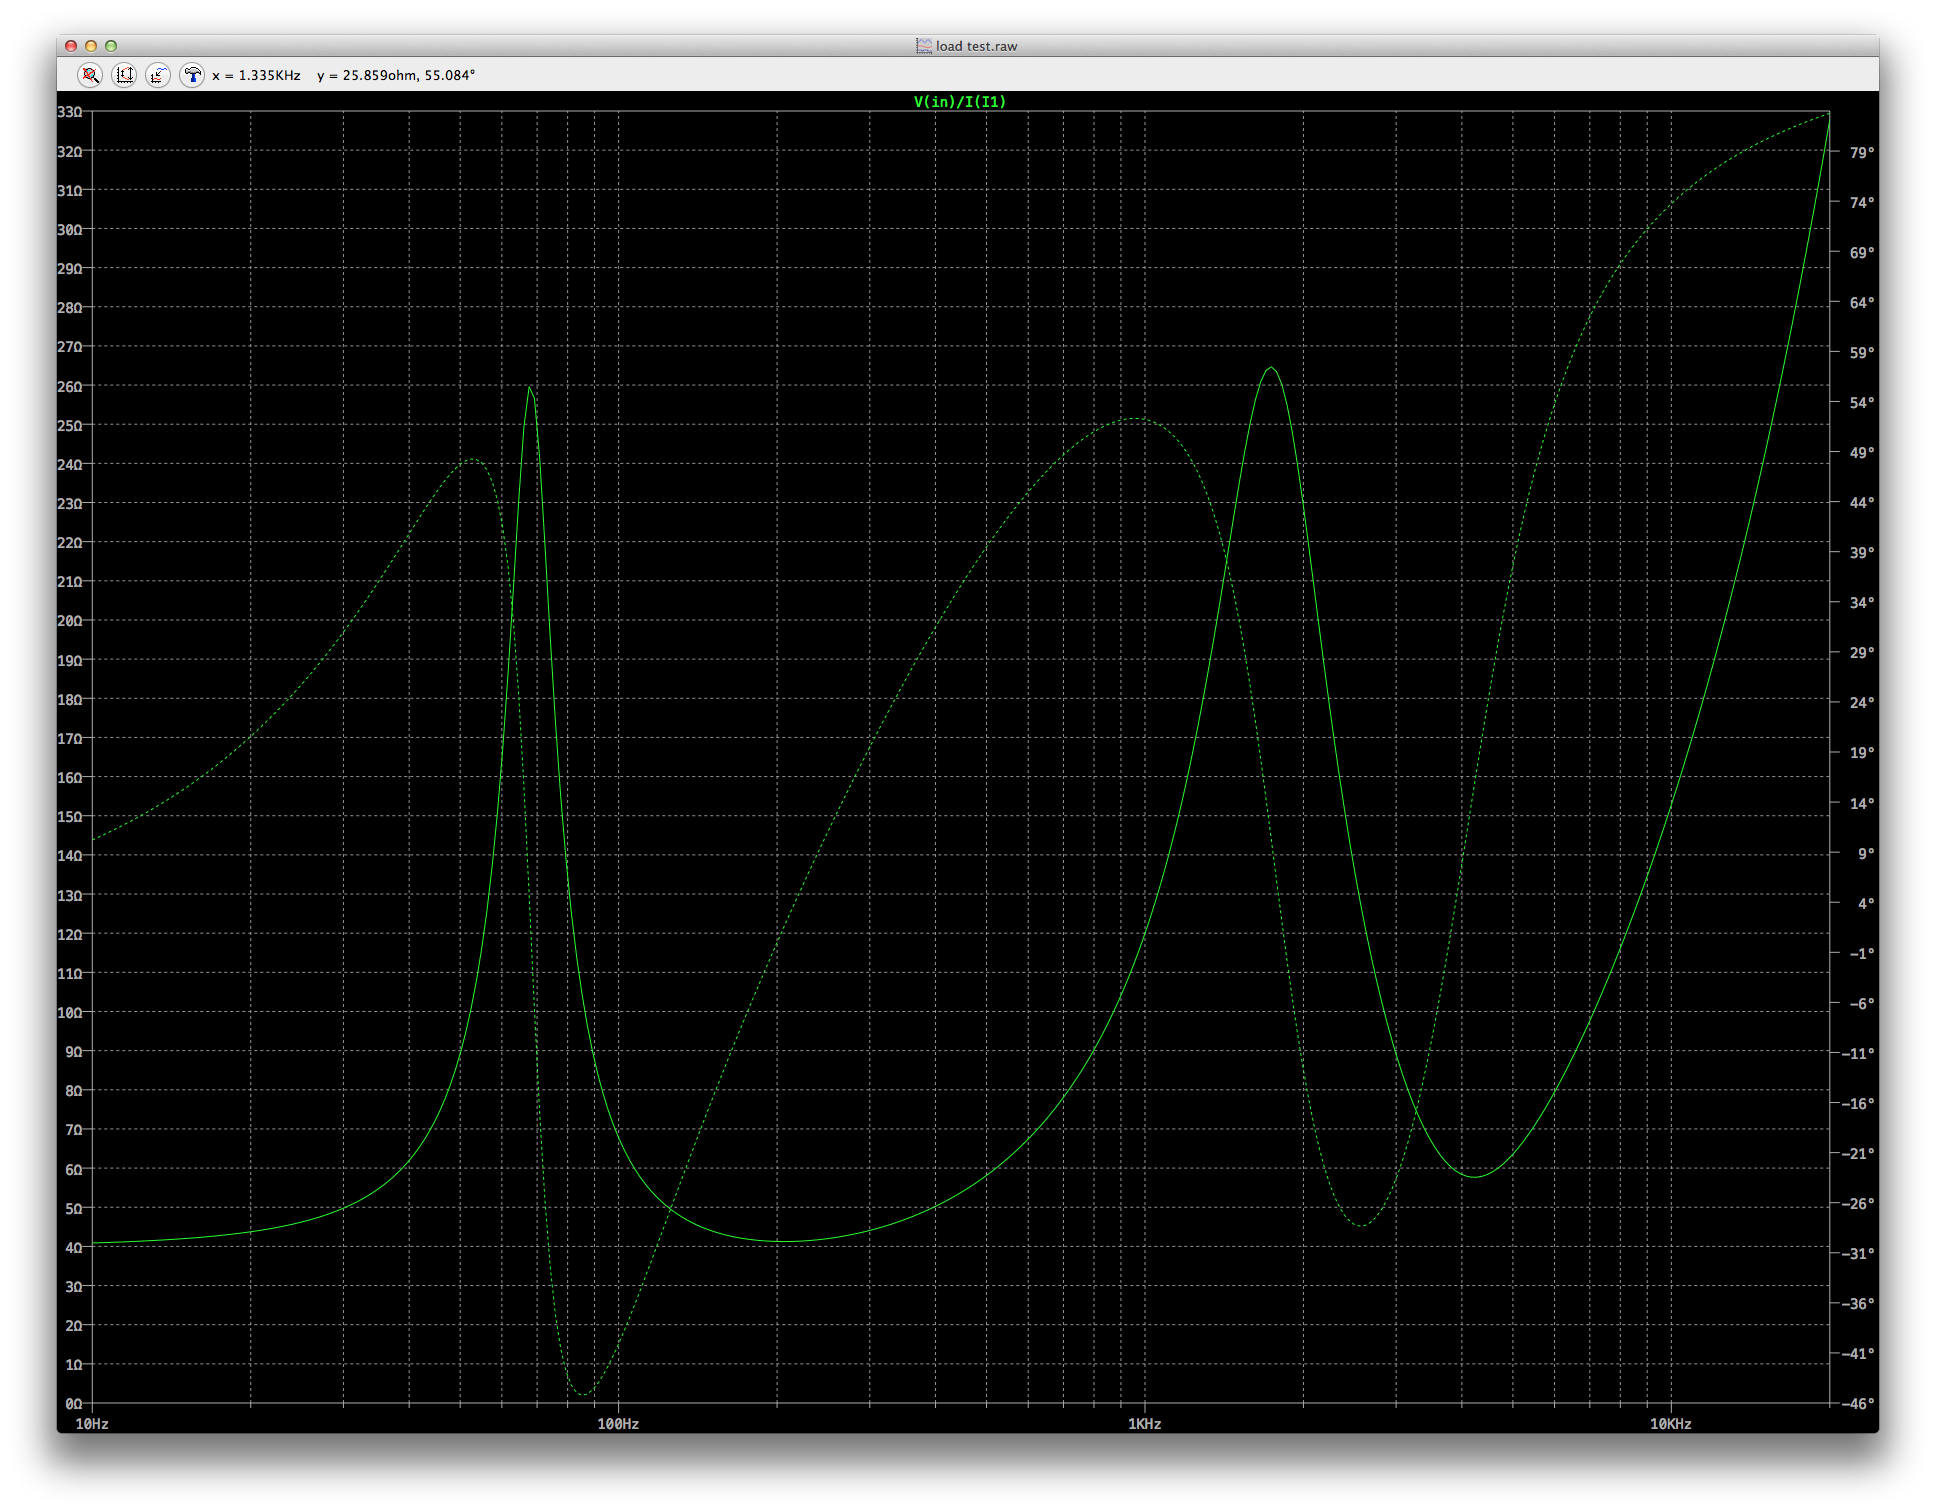This screenshot has height=1512, width=1936.
Task: Click the 40Ω label on the left axis
Action: [x=74, y=1248]
